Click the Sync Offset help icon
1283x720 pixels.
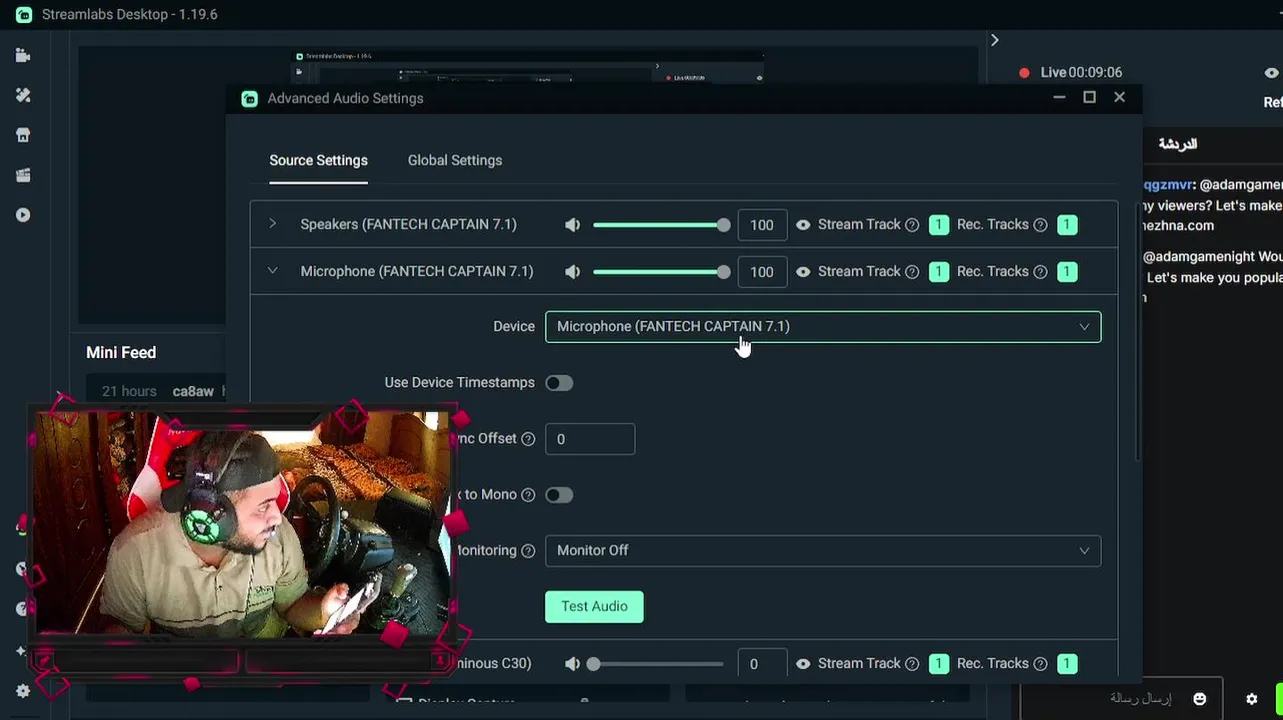[528, 439]
